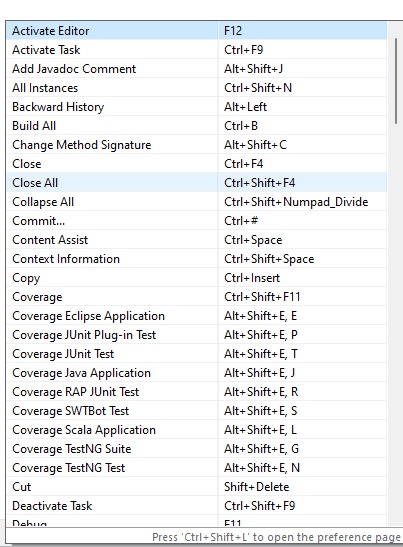
Task: Select Content Assist from the list
Action: coord(196,240)
